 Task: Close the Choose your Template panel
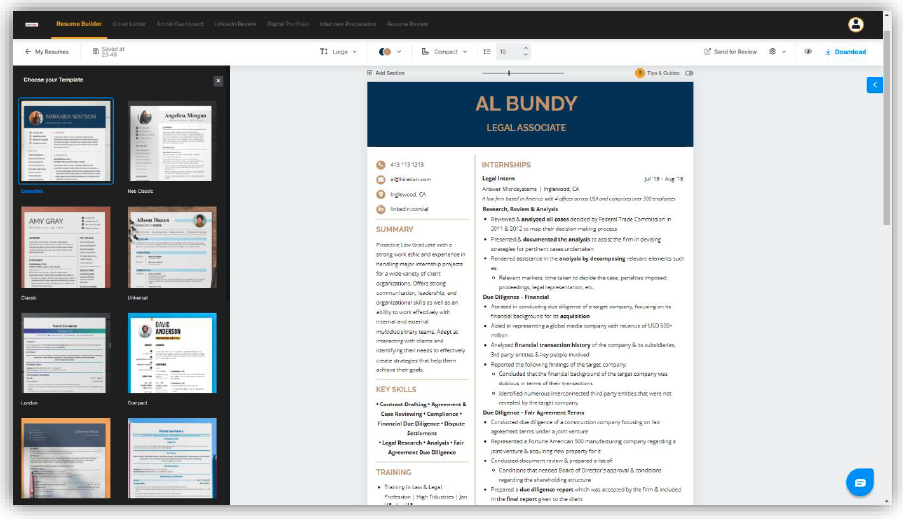click(218, 80)
